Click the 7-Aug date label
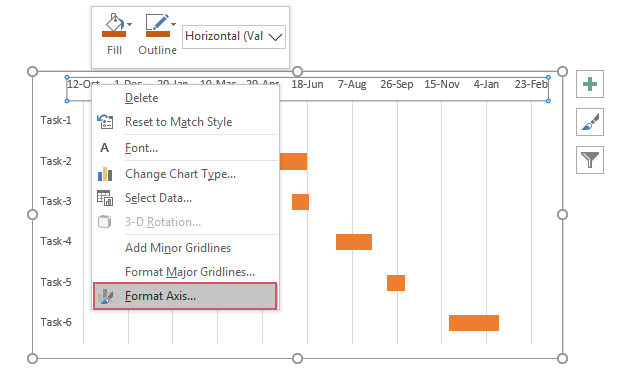620x375 pixels. coord(352,84)
